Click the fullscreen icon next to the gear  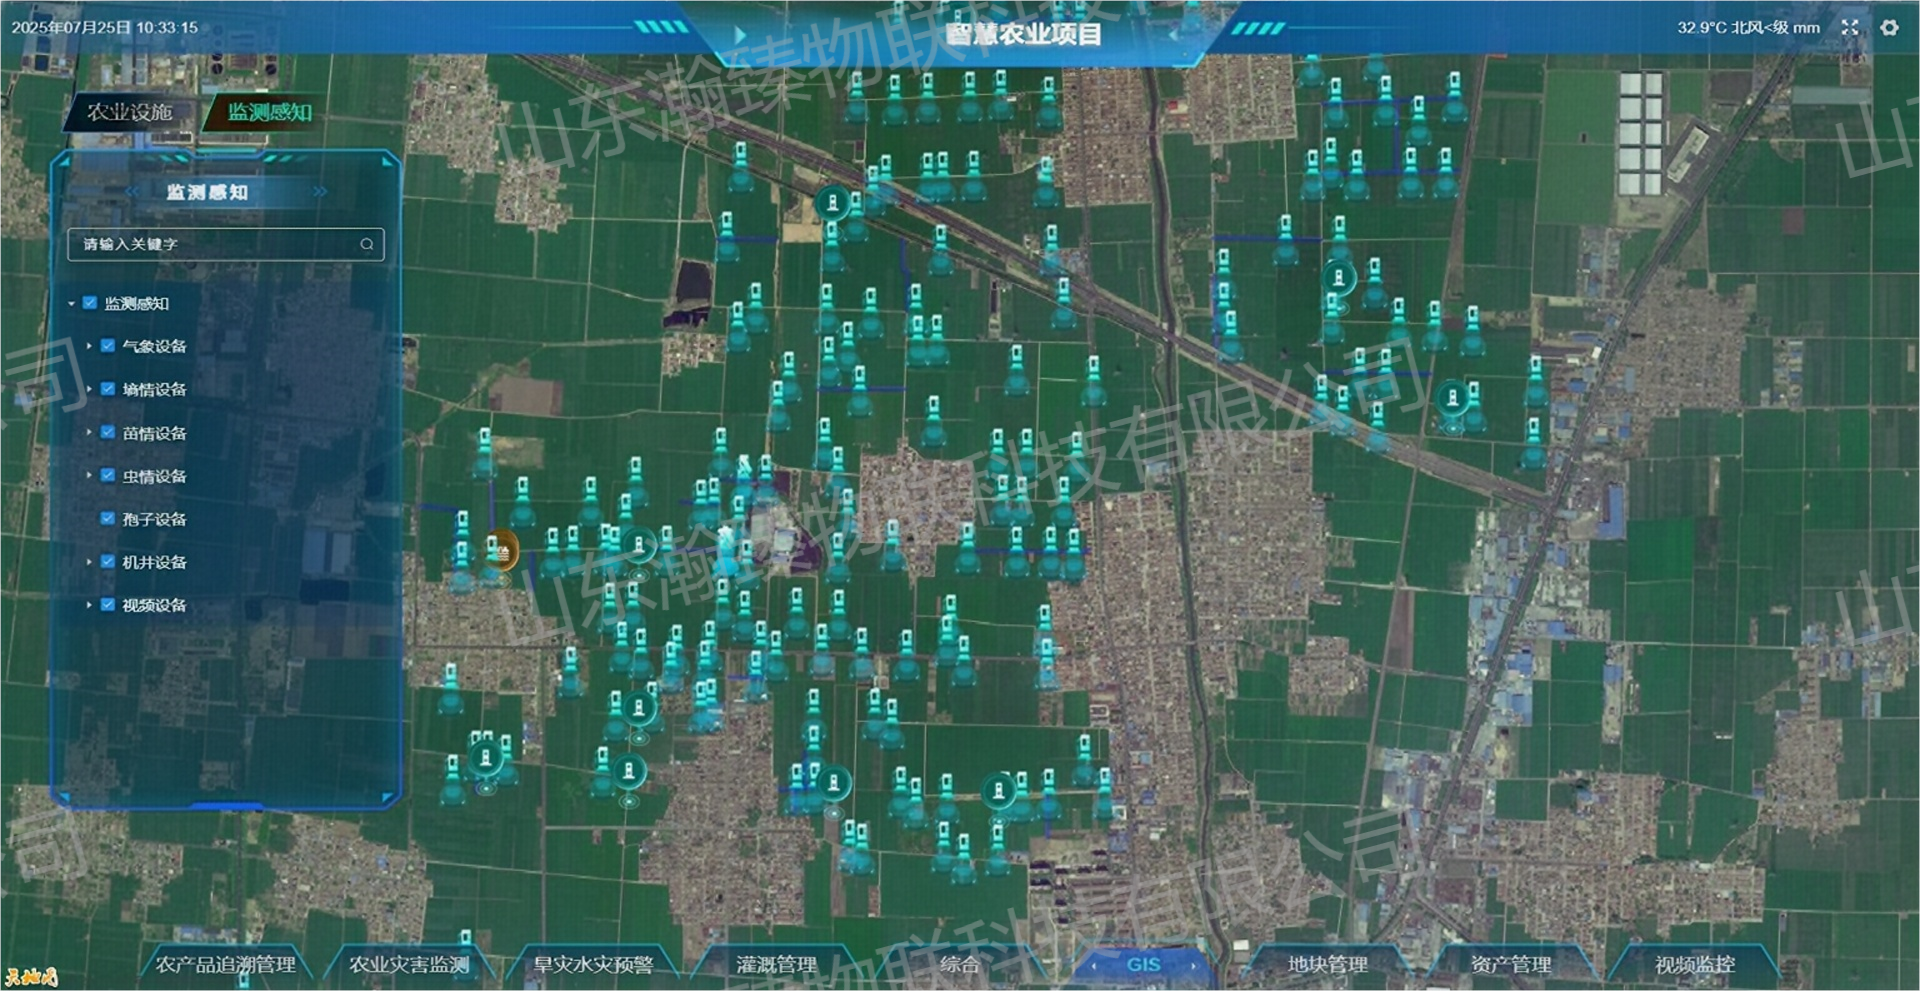1849,28
